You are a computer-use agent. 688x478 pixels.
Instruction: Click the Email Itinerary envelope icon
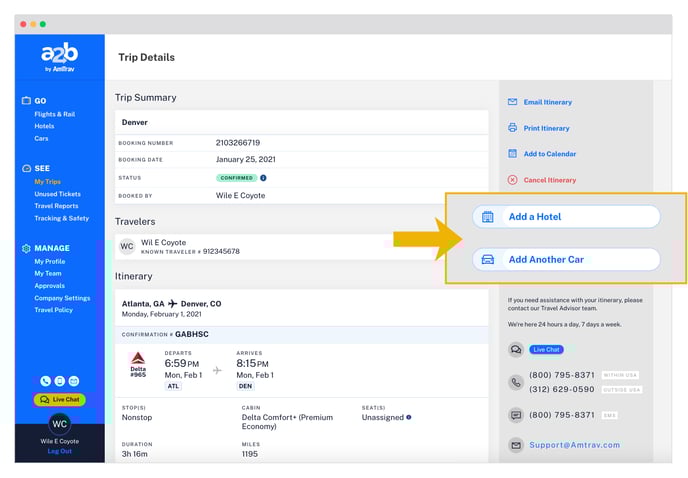pos(513,102)
